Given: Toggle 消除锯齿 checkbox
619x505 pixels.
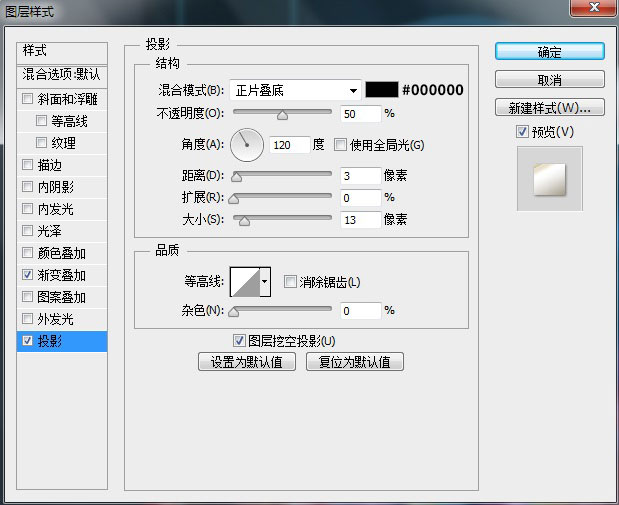Looking at the screenshot, I should point(290,282).
